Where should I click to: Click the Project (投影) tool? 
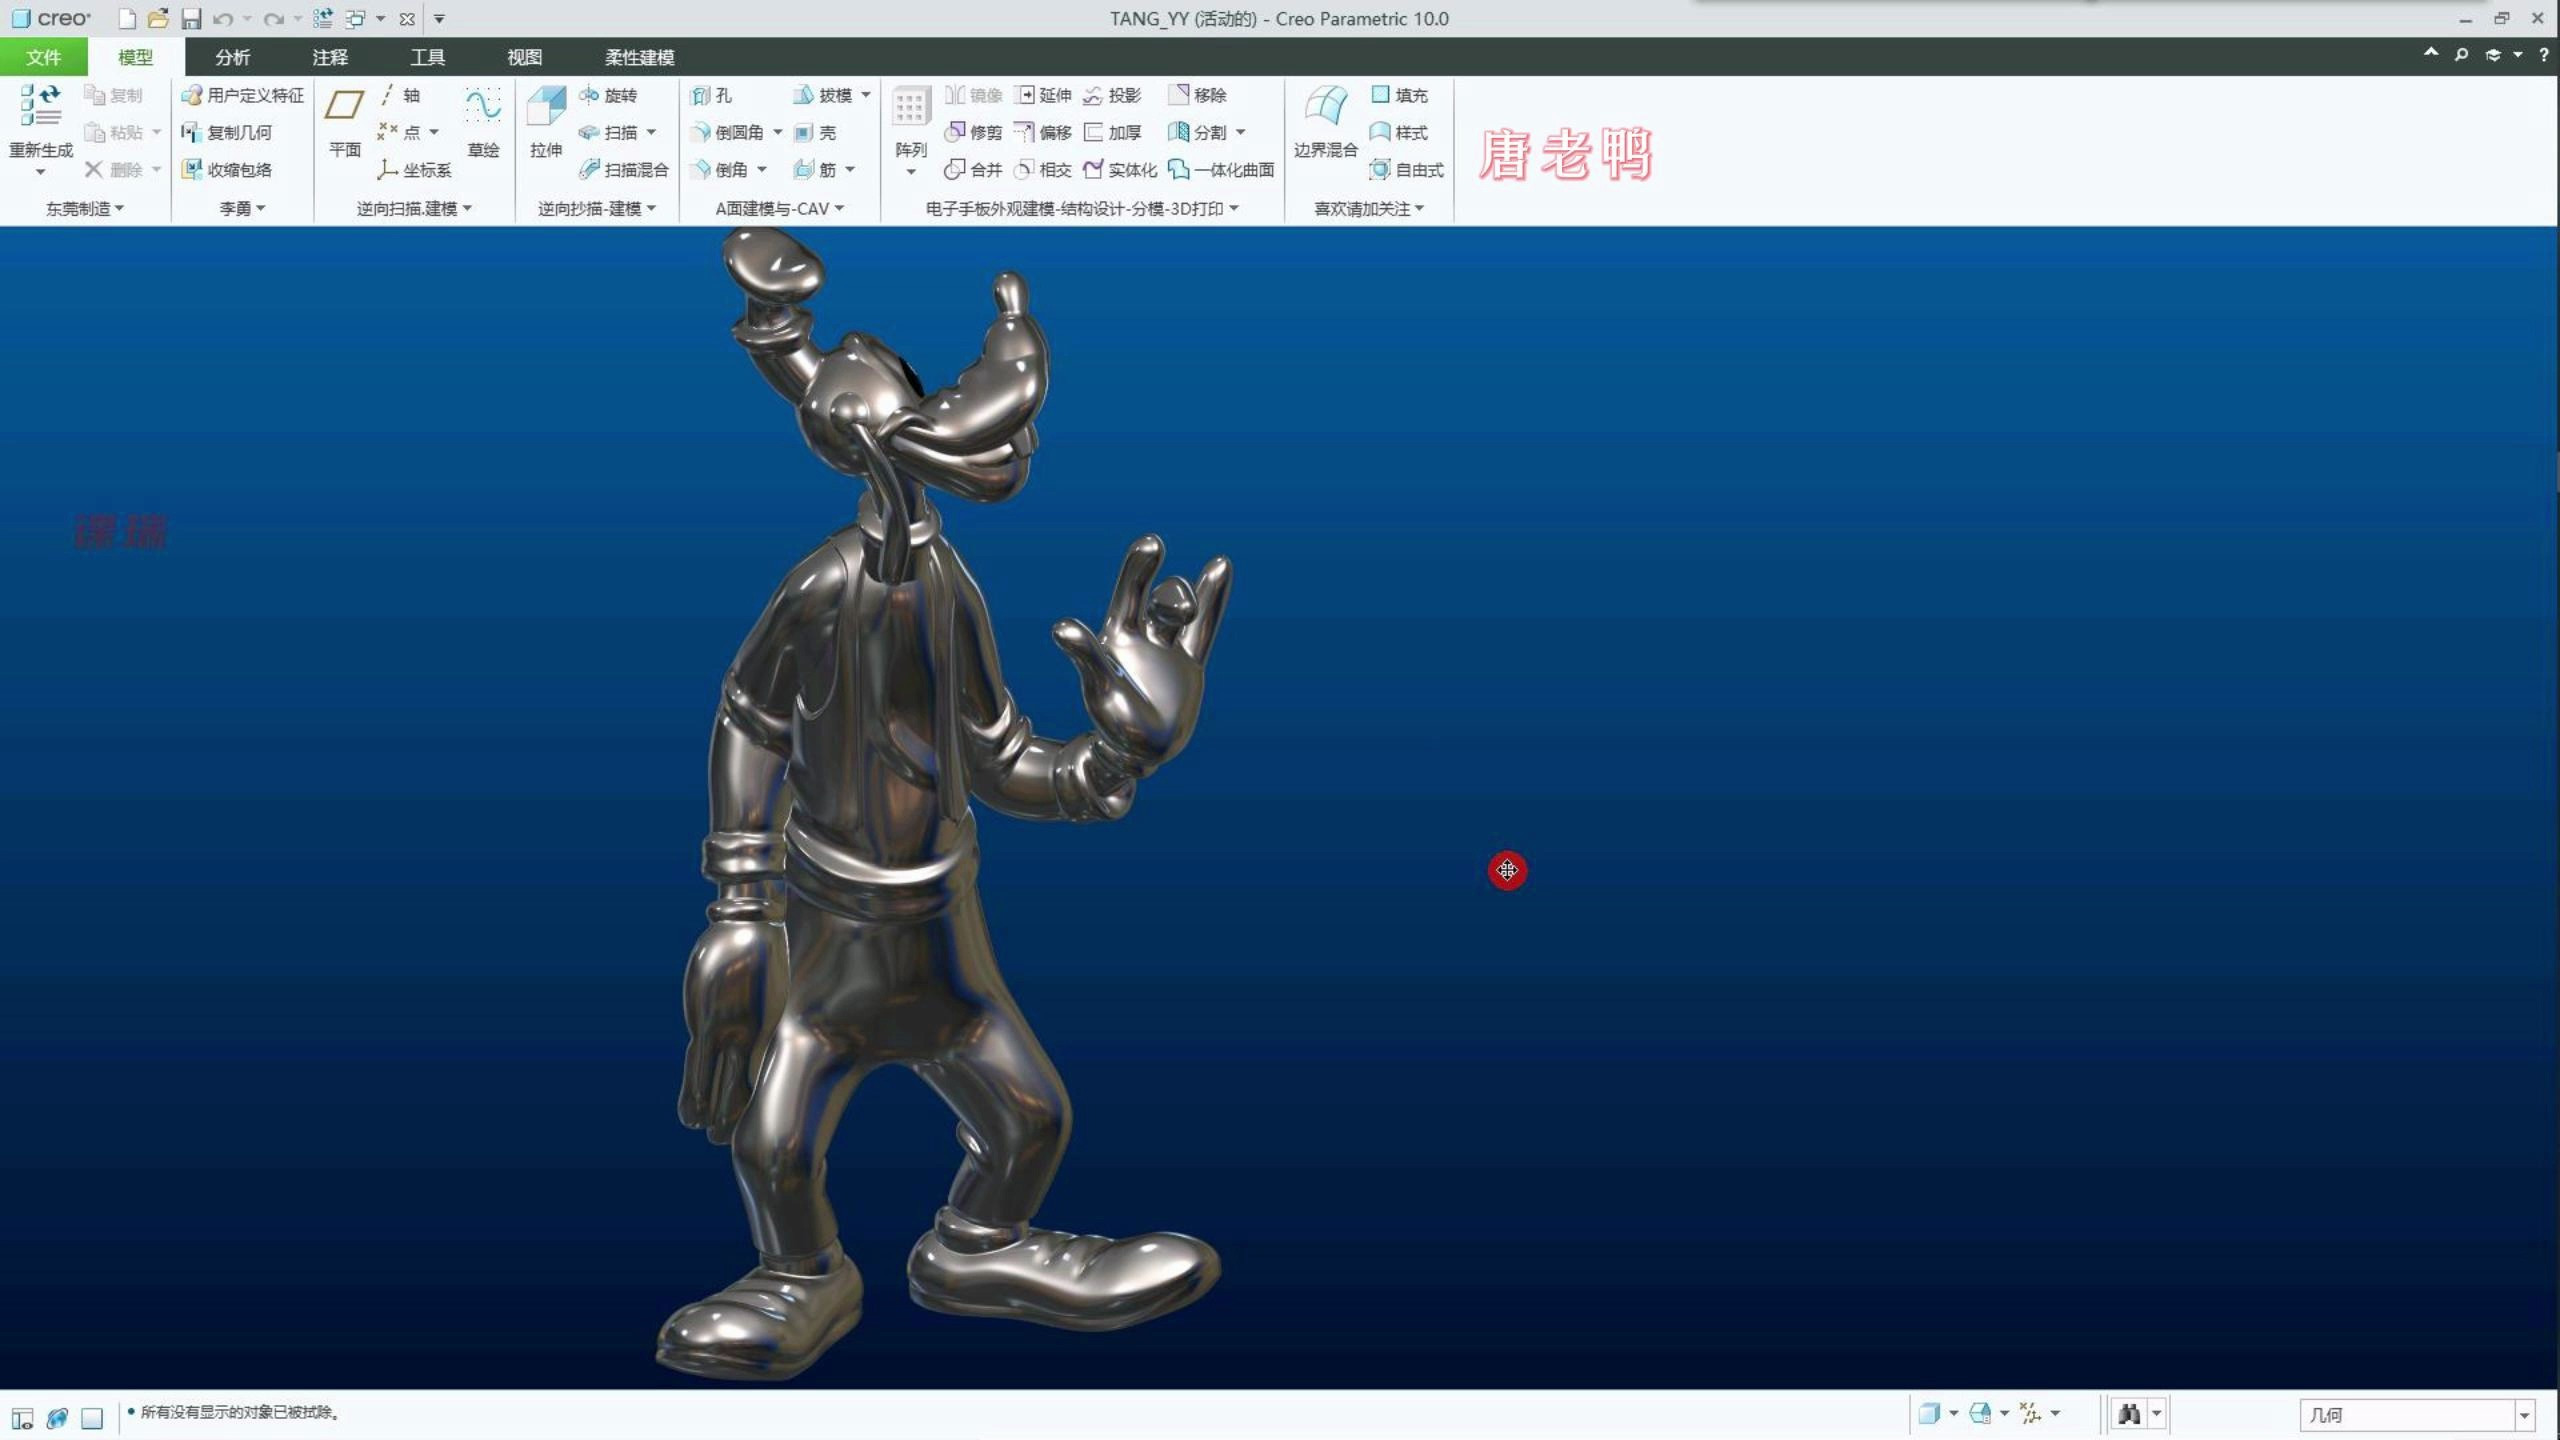[1112, 95]
